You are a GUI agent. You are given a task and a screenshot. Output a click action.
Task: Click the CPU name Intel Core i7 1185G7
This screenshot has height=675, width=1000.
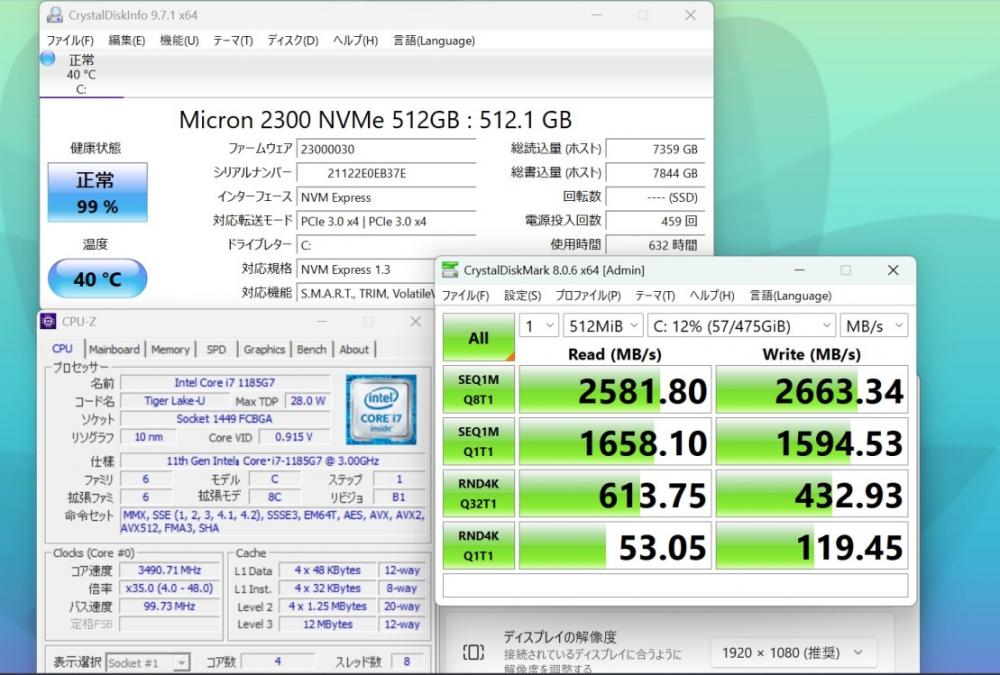pyautogui.click(x=224, y=383)
